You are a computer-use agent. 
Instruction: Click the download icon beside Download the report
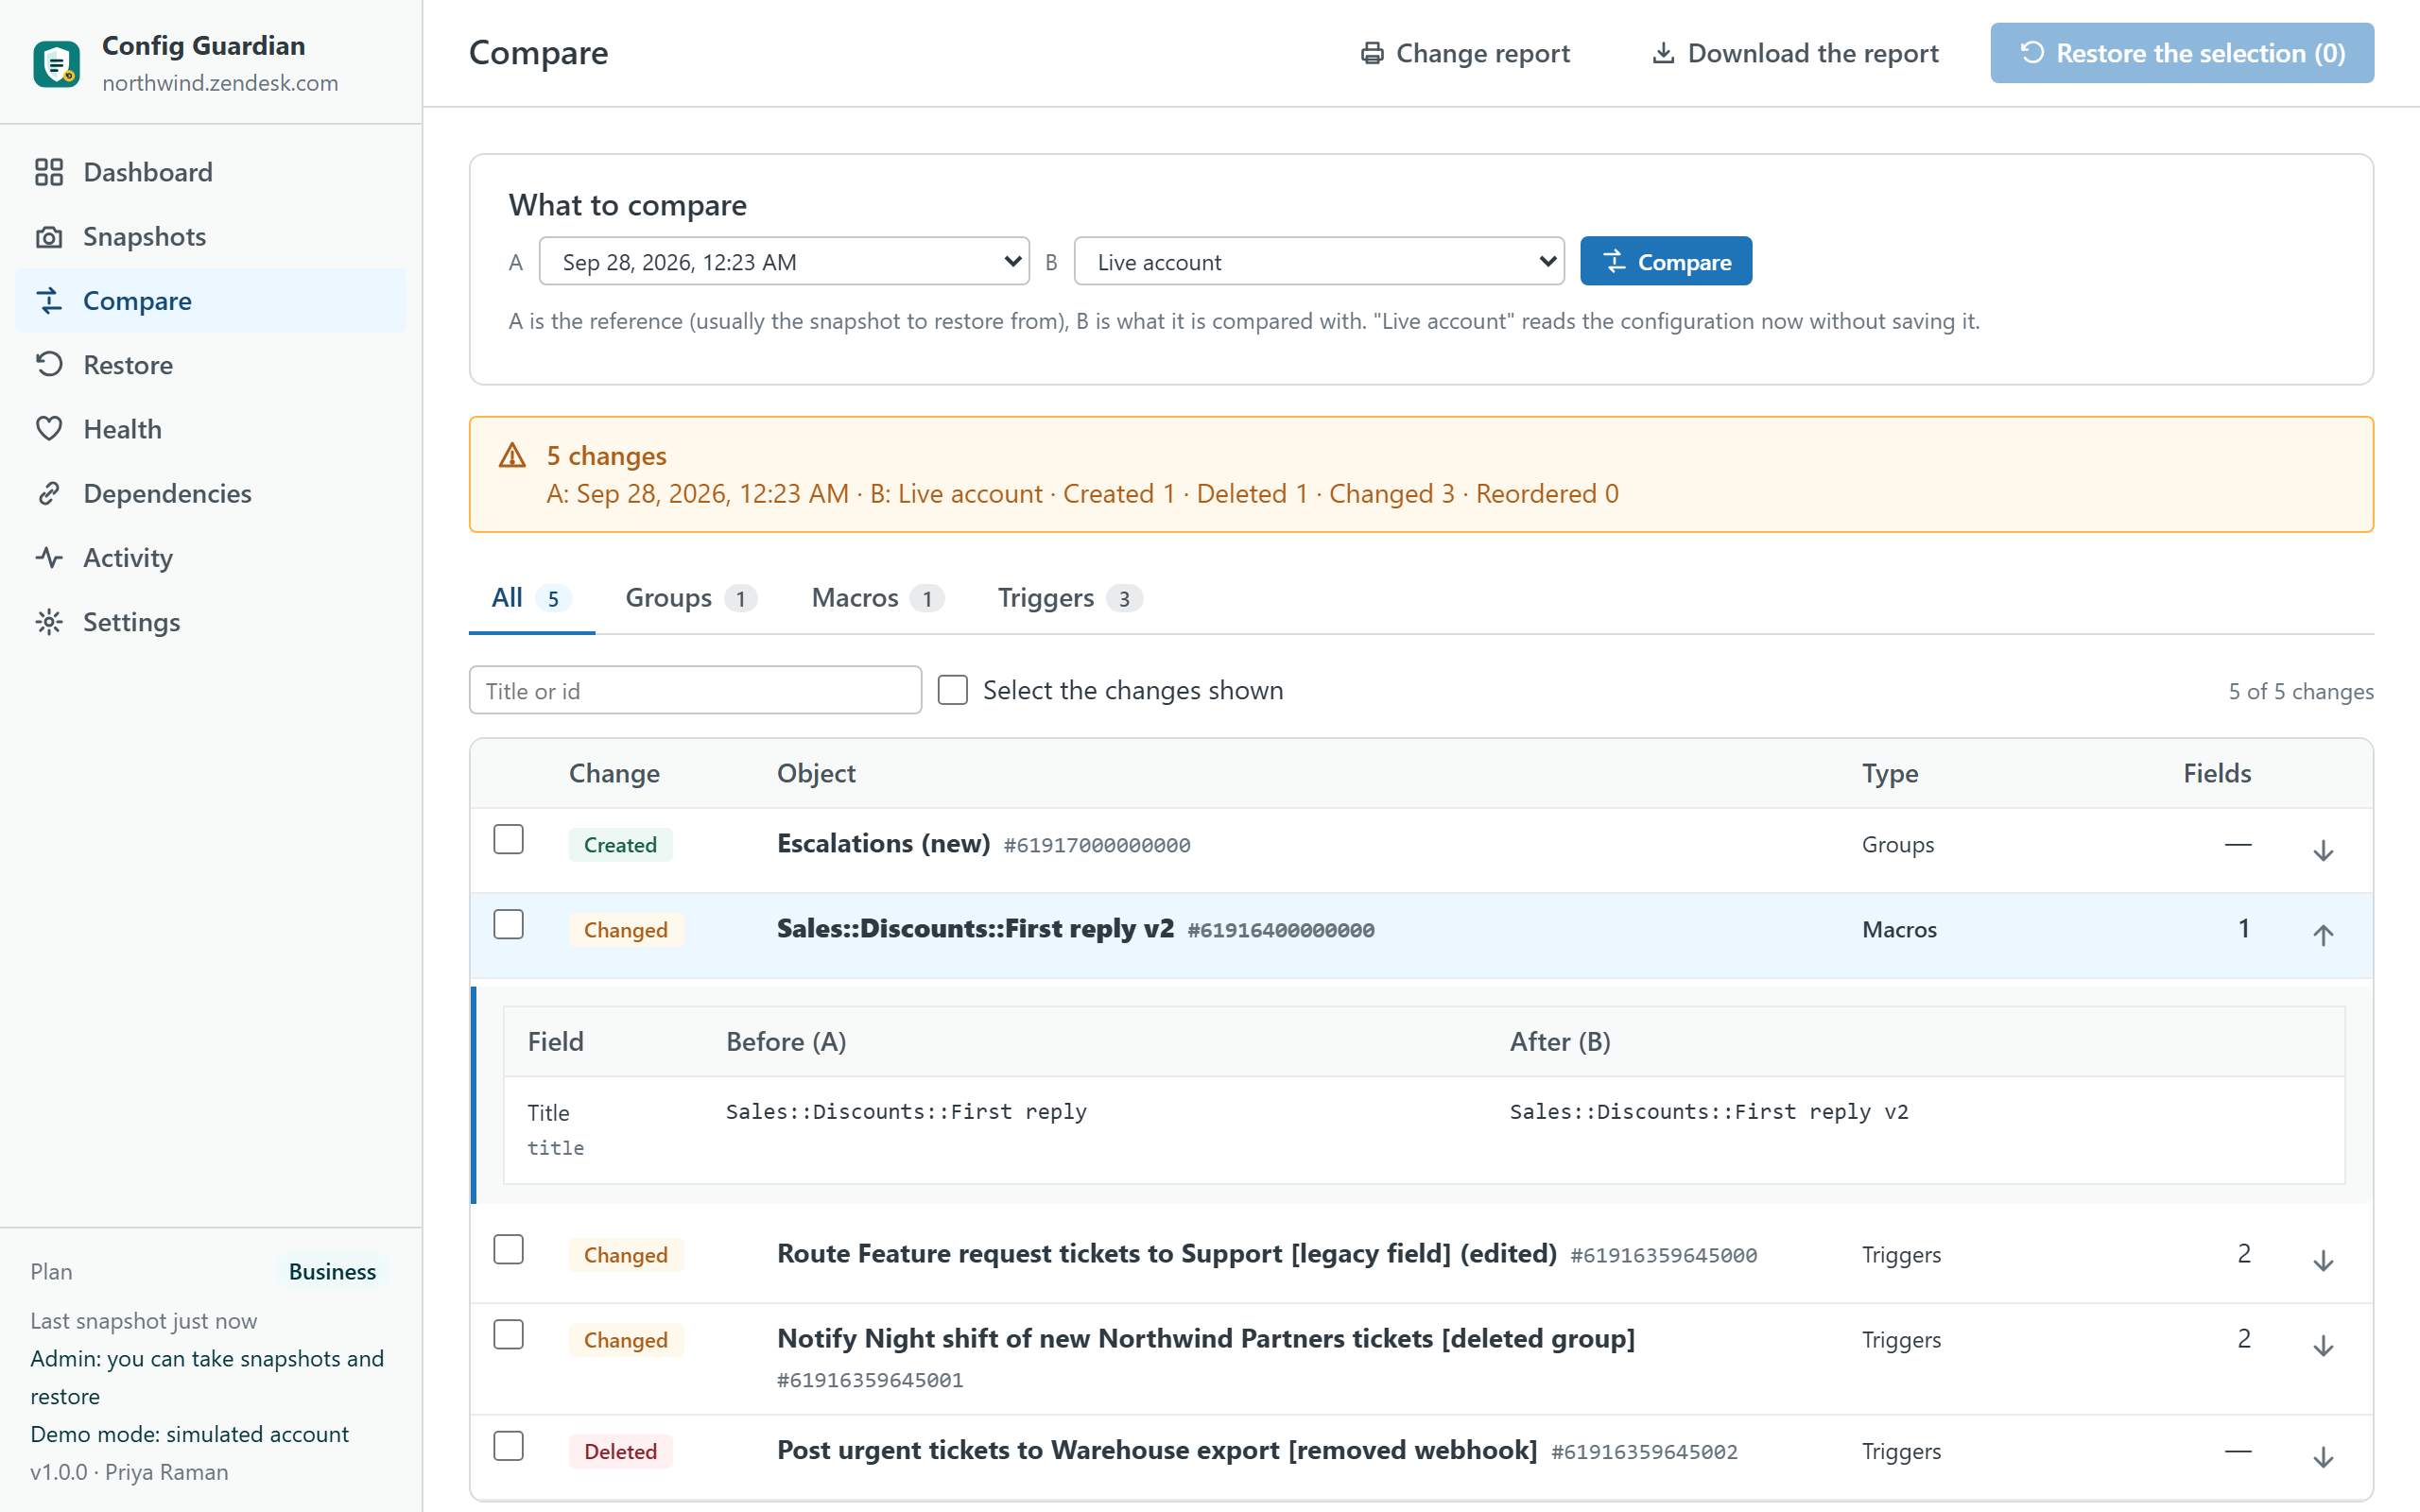click(x=1663, y=53)
